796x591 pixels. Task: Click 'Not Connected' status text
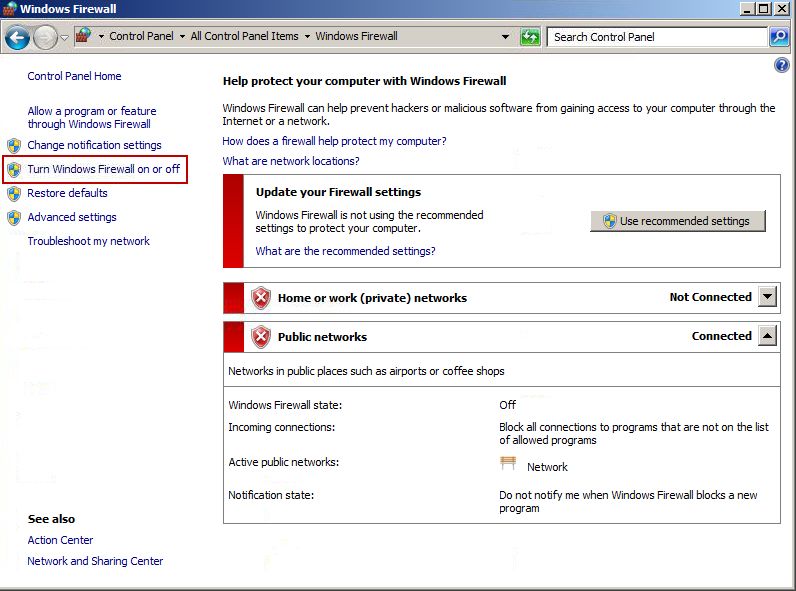(x=710, y=297)
